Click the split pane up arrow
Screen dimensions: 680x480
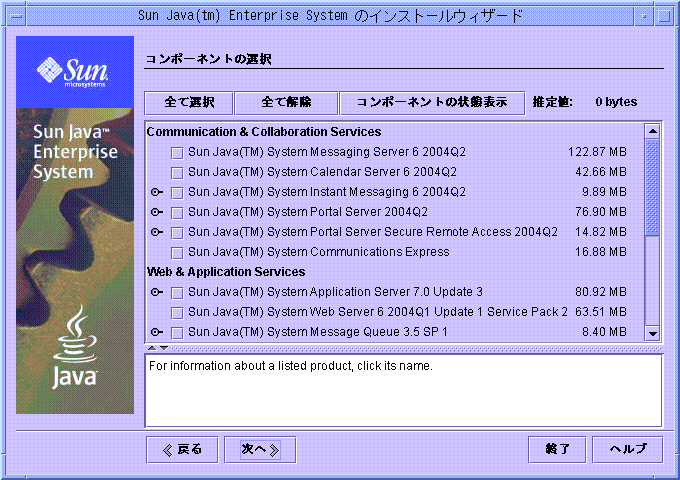pyautogui.click(x=151, y=348)
